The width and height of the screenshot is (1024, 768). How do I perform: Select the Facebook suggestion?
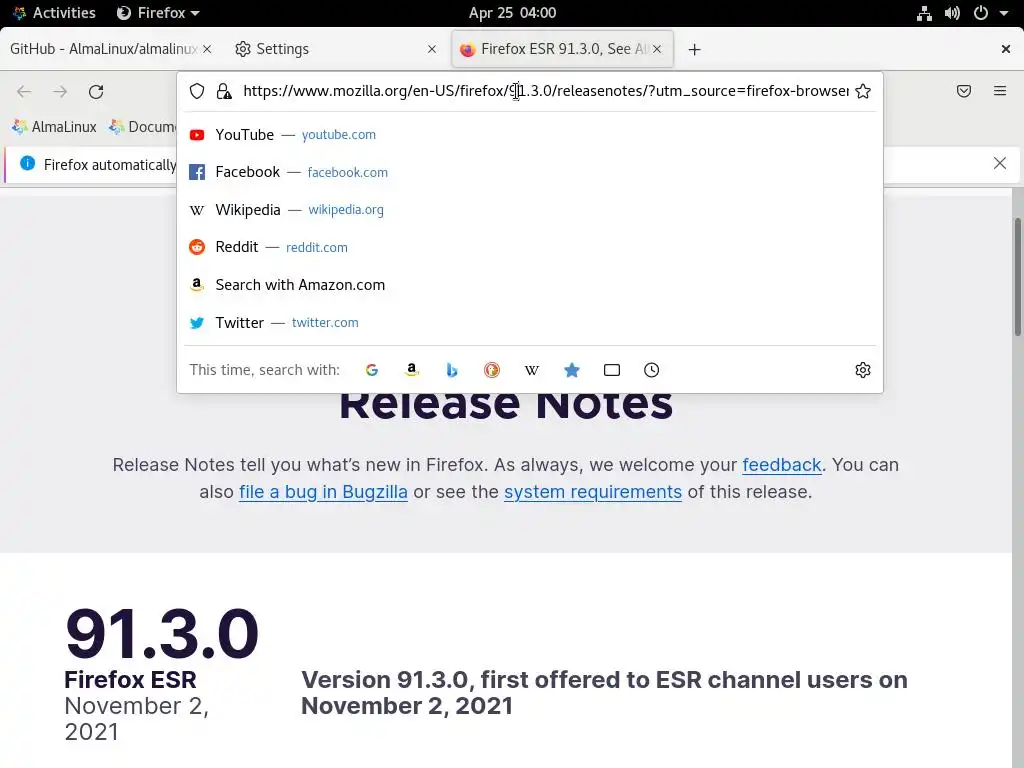click(x=530, y=172)
